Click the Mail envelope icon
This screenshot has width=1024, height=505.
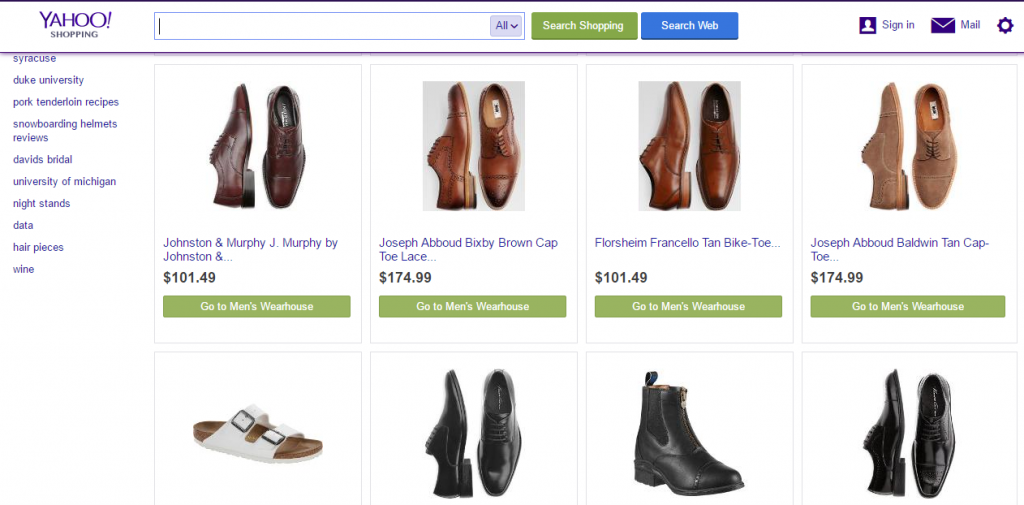click(x=943, y=25)
